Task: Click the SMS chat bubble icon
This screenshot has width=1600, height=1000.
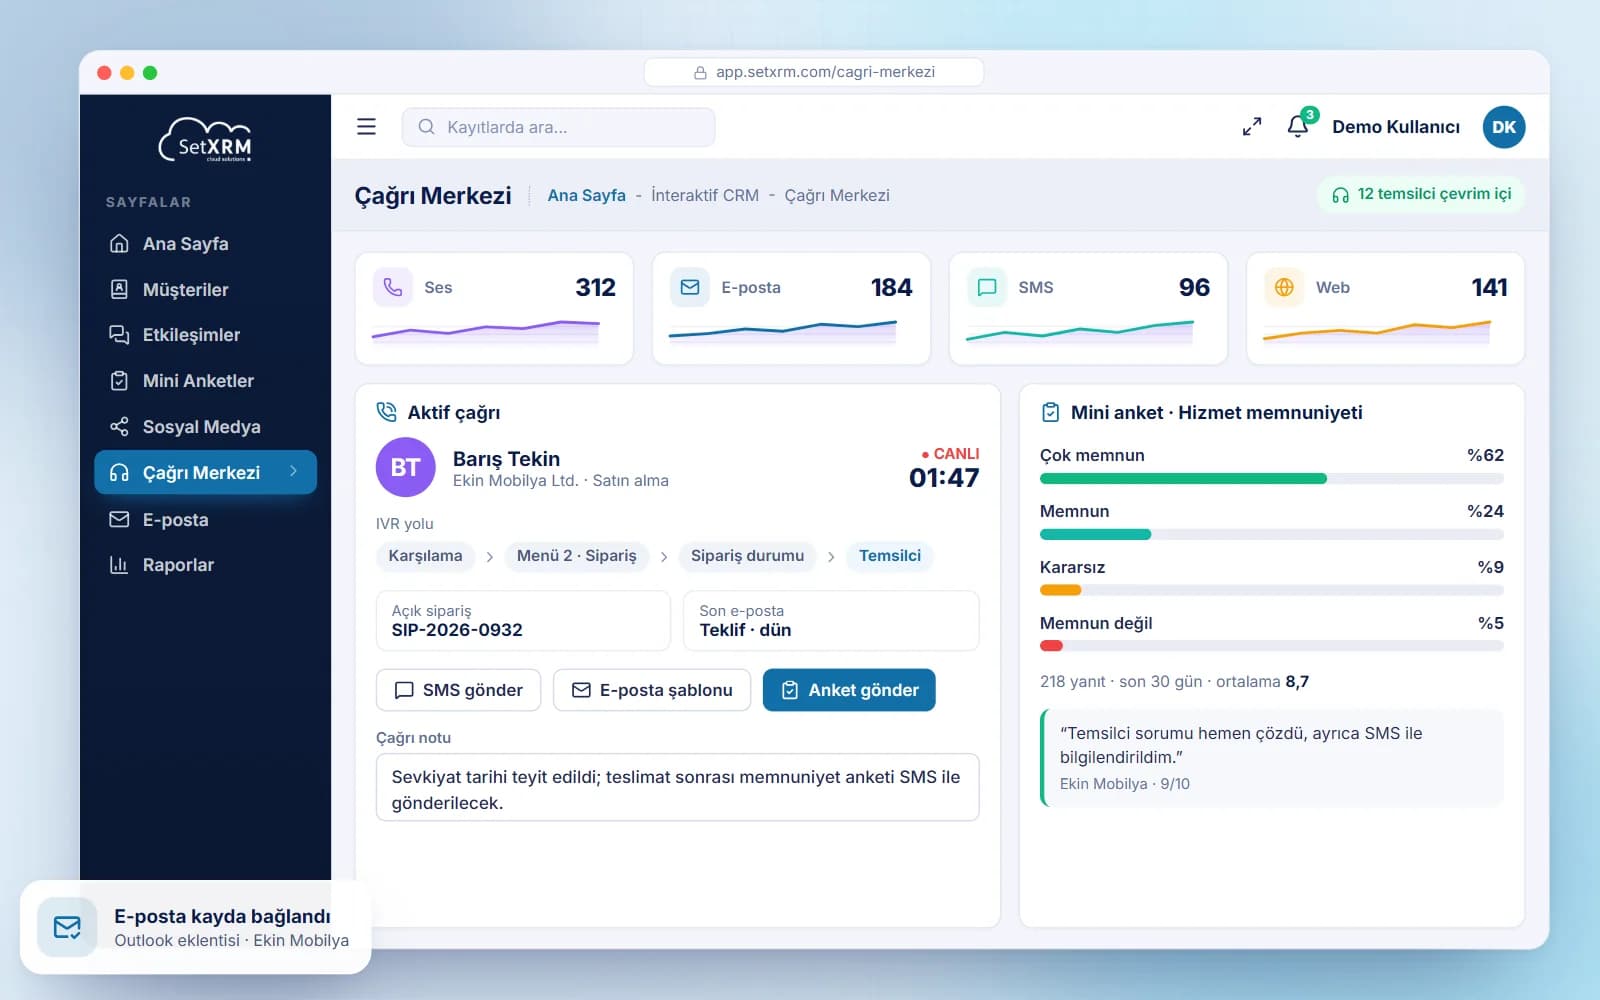Action: [x=987, y=287]
